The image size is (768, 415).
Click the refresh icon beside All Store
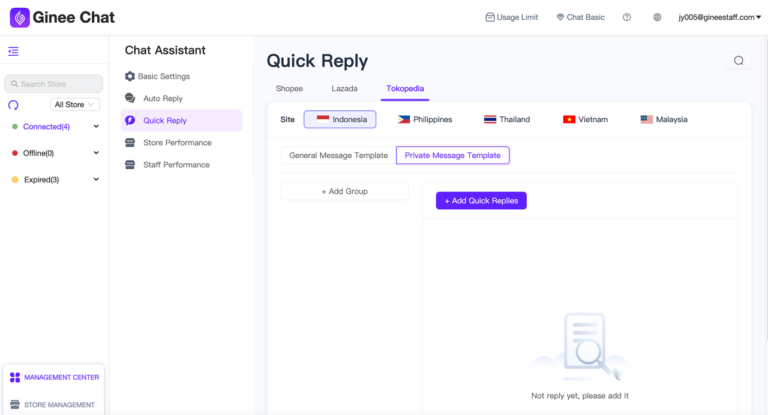(13, 104)
